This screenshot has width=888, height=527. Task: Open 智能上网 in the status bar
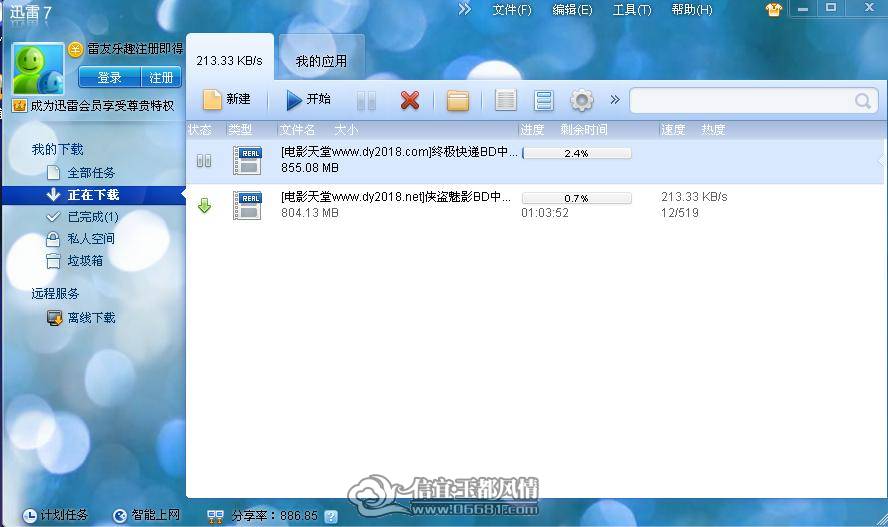coord(147,515)
